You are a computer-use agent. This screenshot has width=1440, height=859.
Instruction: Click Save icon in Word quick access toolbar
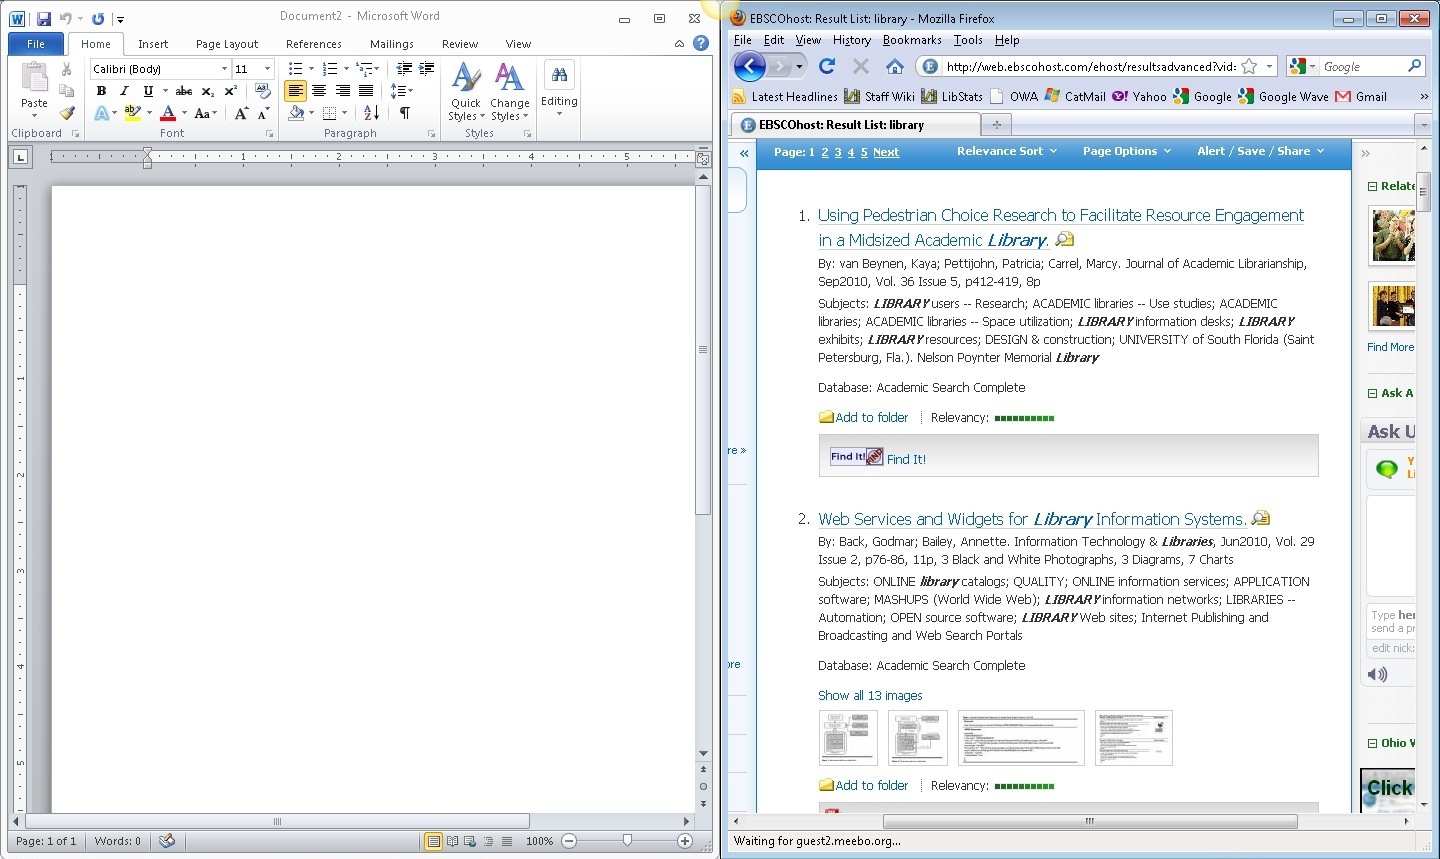click(43, 18)
